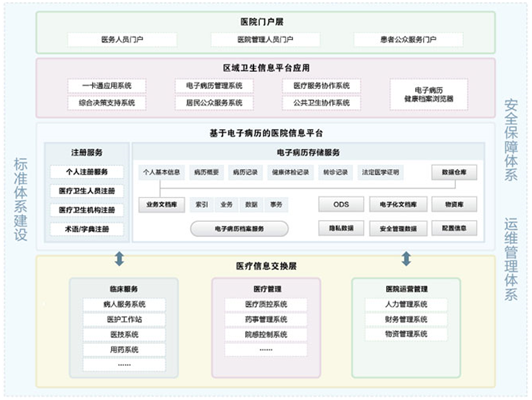532x400 pixels.
Task: Open 财务管理系统 under 医院运营管理
Action: (406, 319)
